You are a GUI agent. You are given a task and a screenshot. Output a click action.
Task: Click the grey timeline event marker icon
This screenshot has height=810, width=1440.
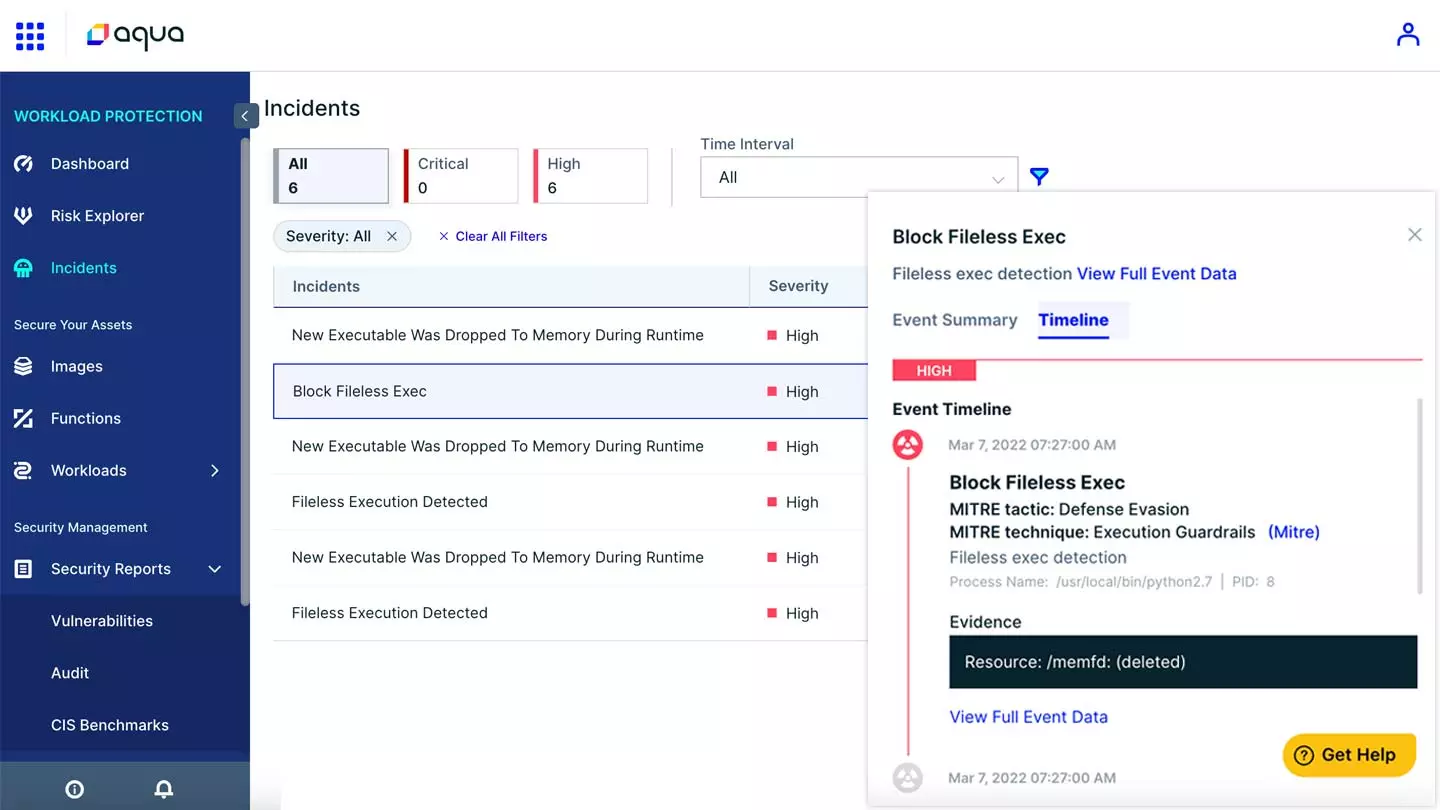(907, 777)
